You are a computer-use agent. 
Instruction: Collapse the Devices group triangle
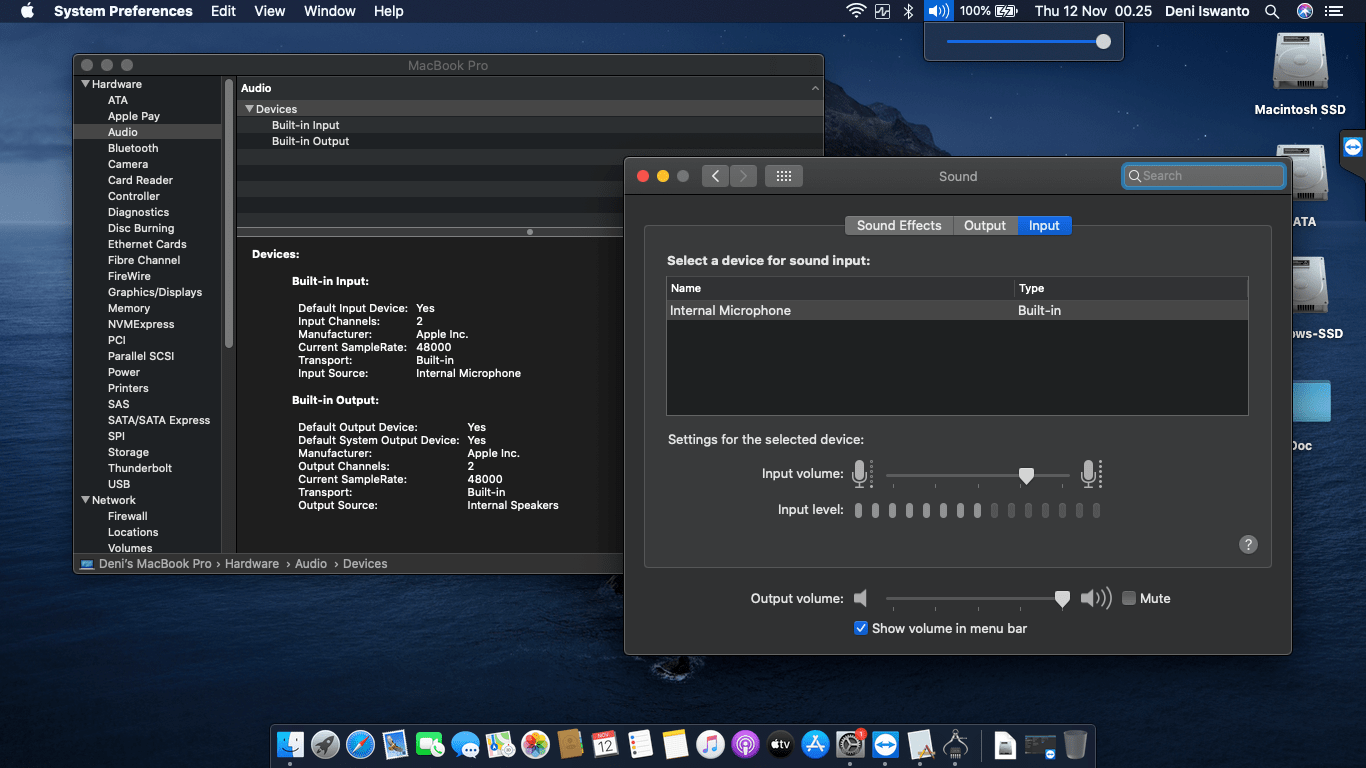[249, 109]
